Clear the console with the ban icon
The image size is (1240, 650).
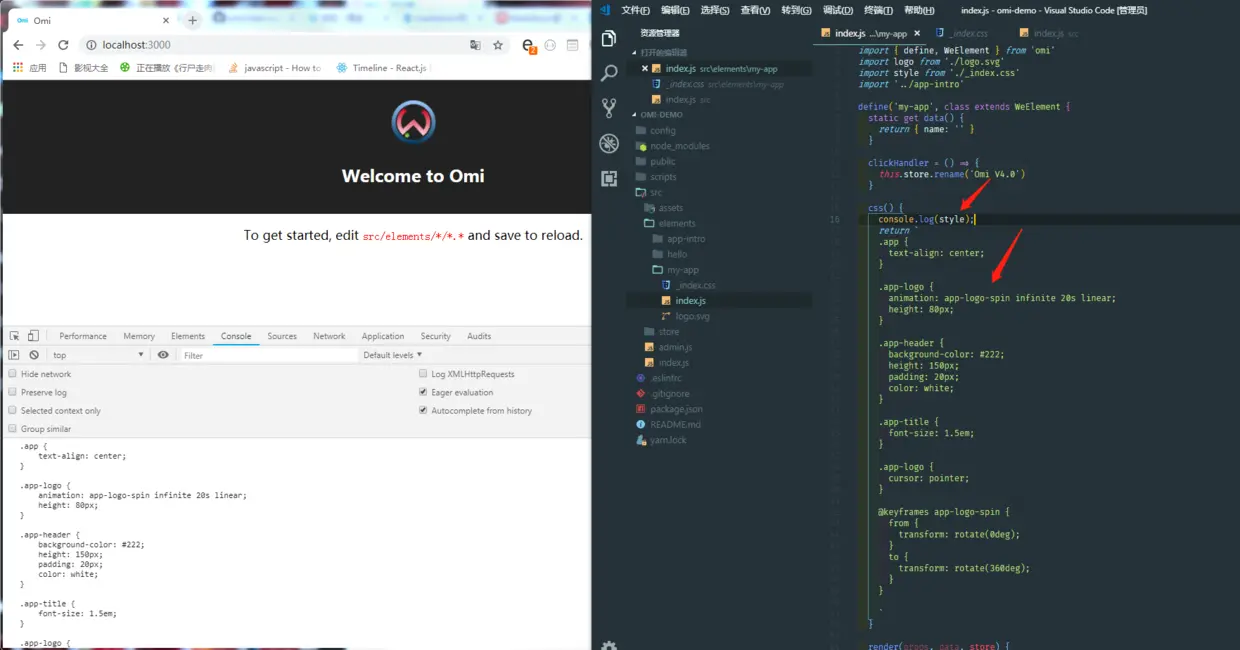pos(34,355)
